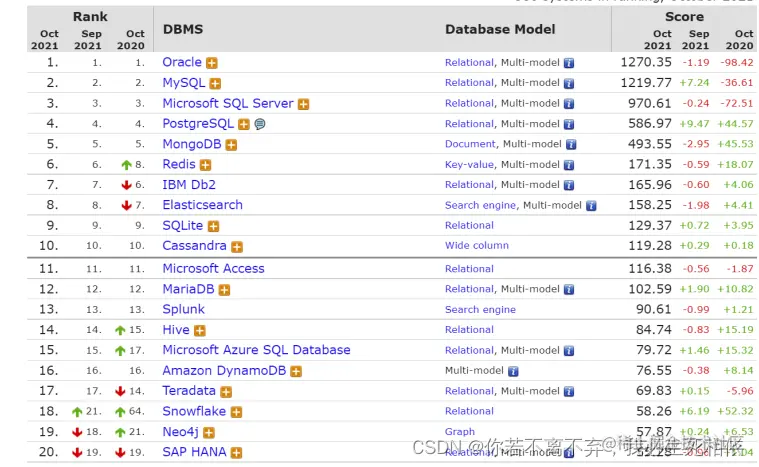Click the plus icon next to Snowflake

pyautogui.click(x=236, y=412)
